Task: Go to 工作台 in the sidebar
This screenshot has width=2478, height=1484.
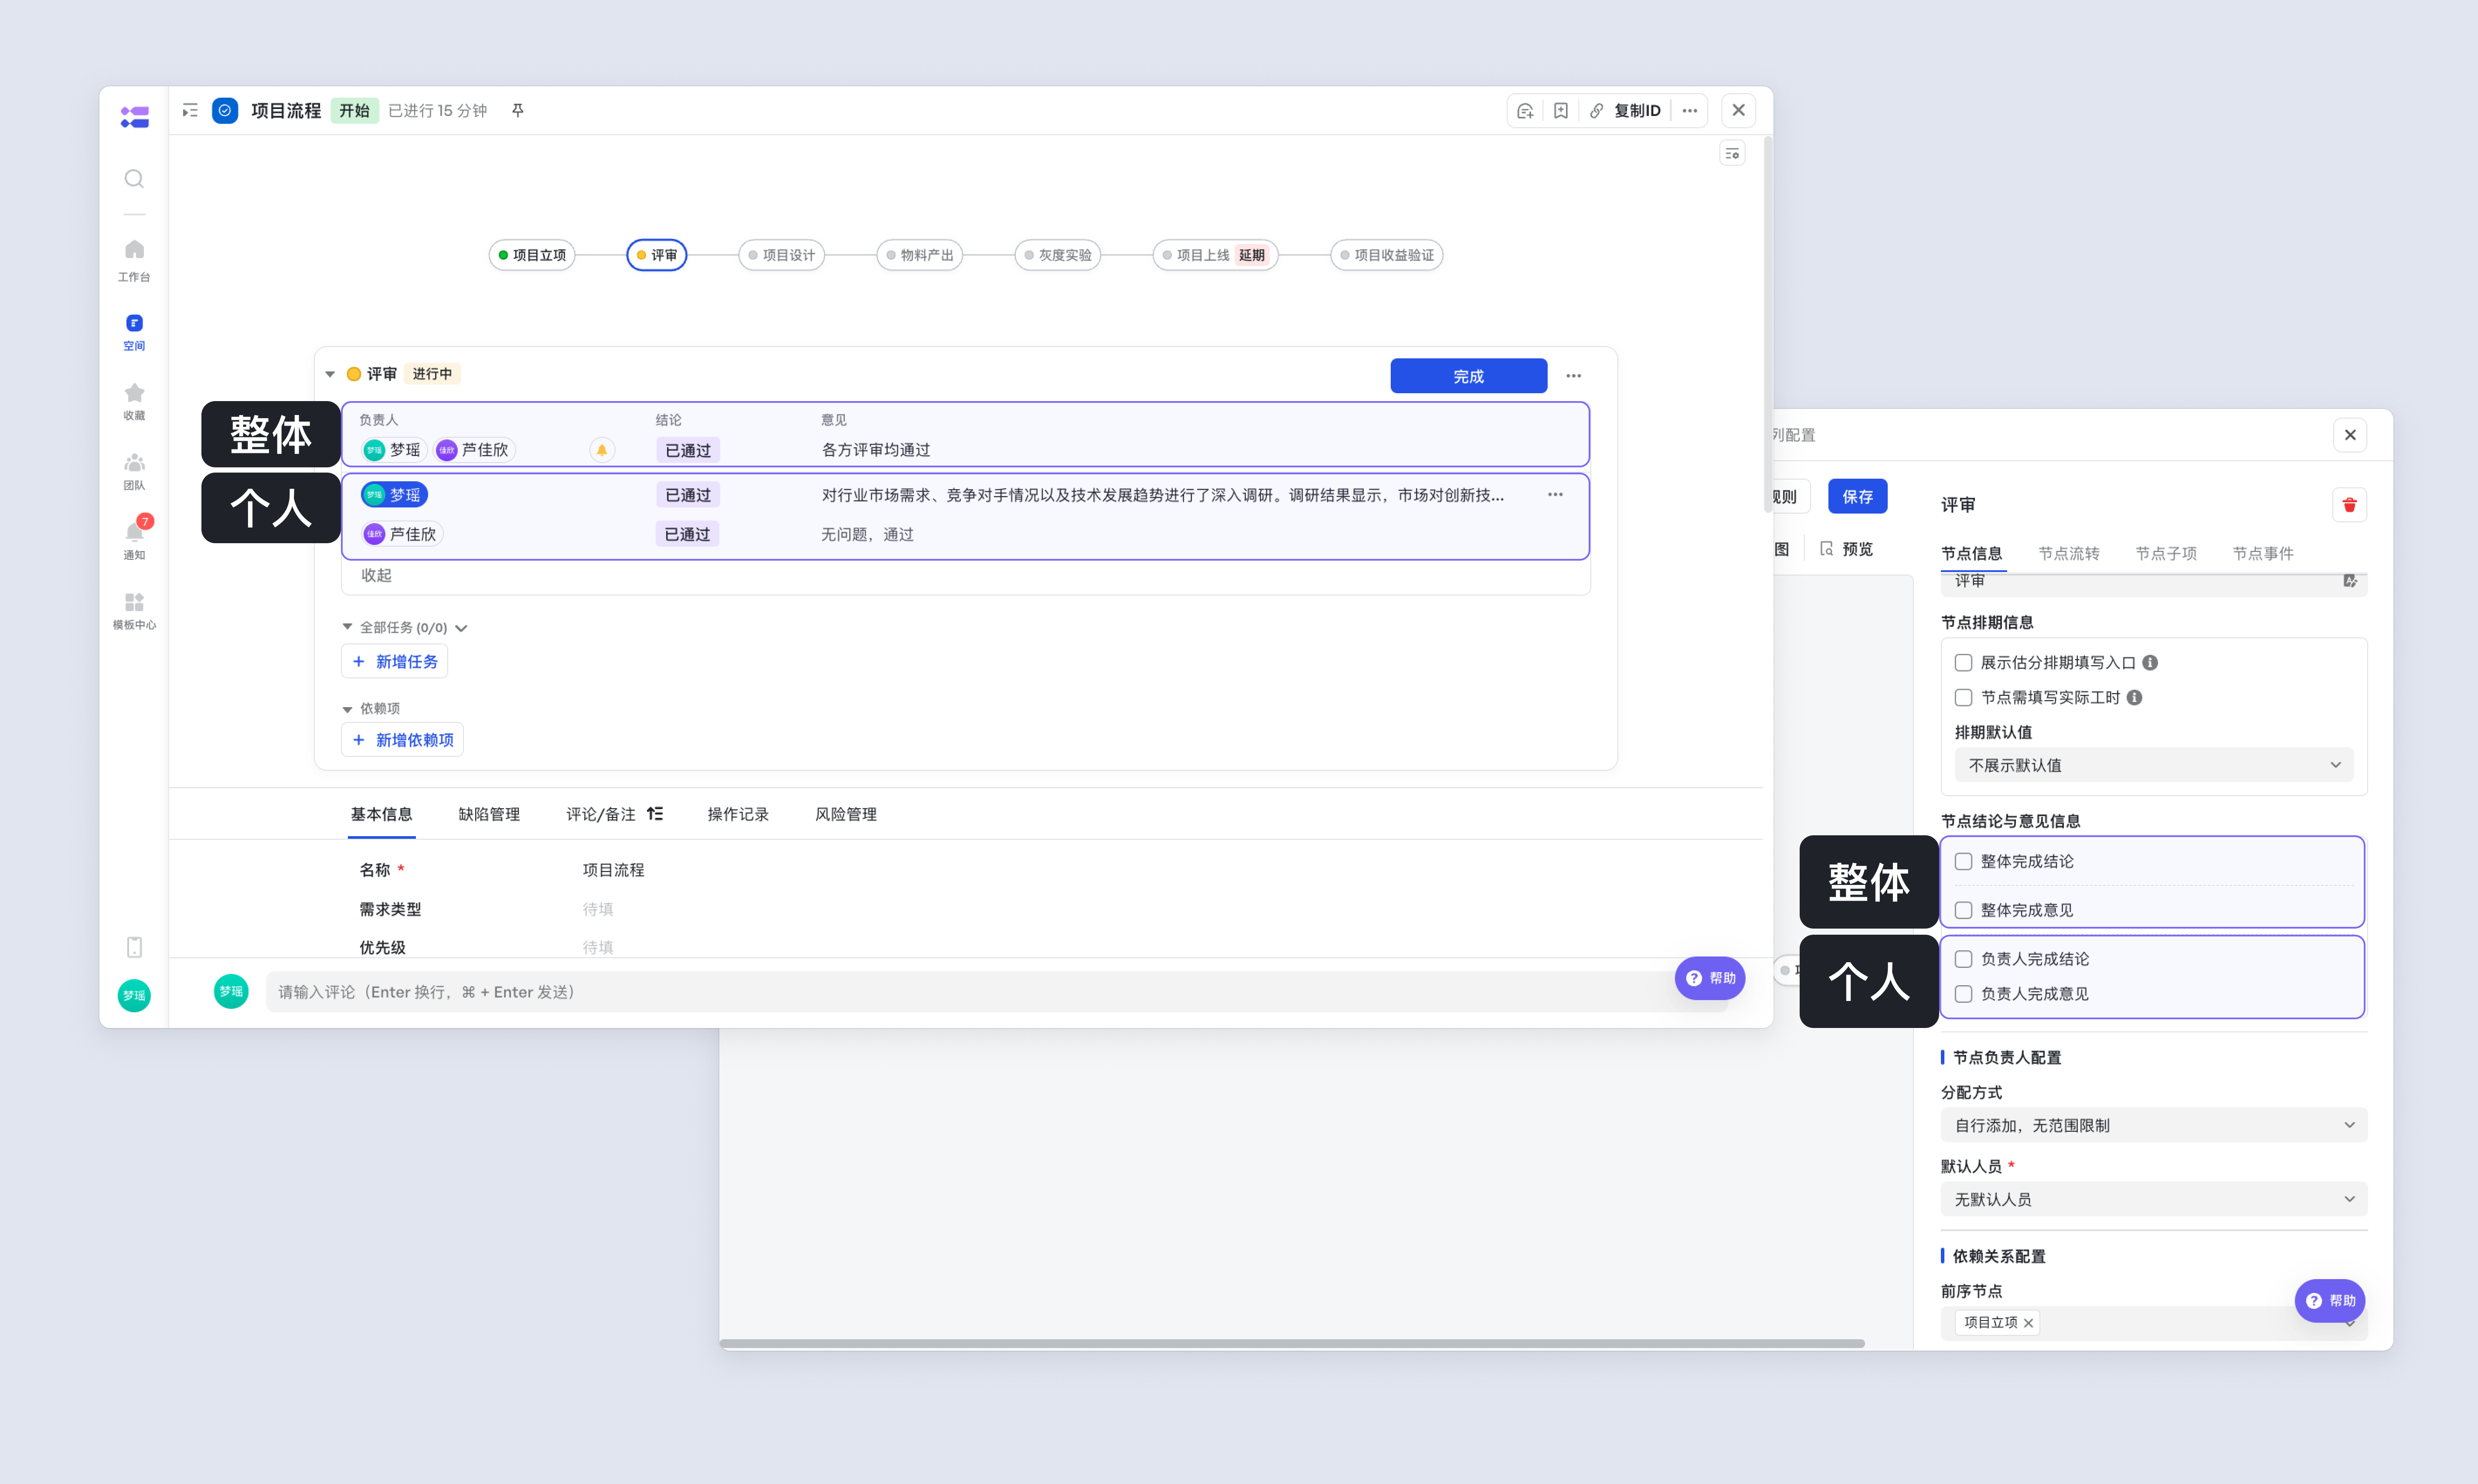Action: [x=134, y=260]
